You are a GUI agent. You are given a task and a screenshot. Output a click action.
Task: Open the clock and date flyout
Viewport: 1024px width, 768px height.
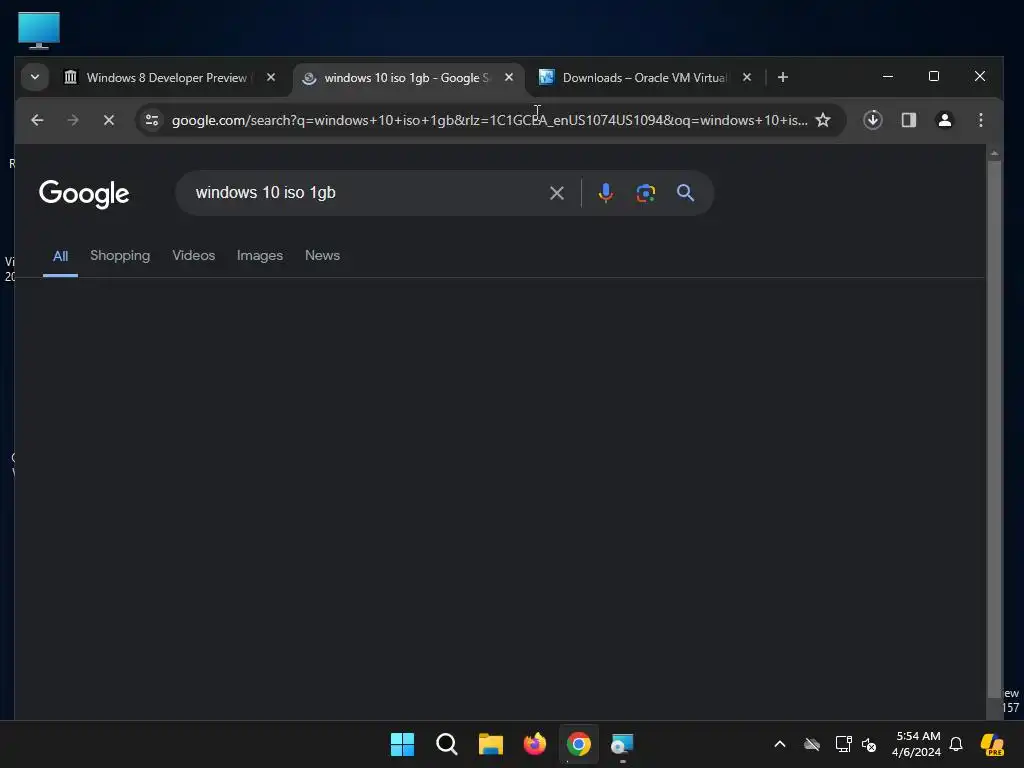coord(917,744)
